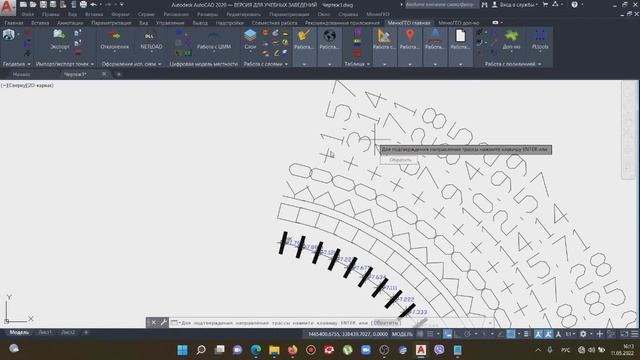This screenshot has width=640, height=360.
Task: Open the Главная ribbon tab
Action: coord(14,23)
